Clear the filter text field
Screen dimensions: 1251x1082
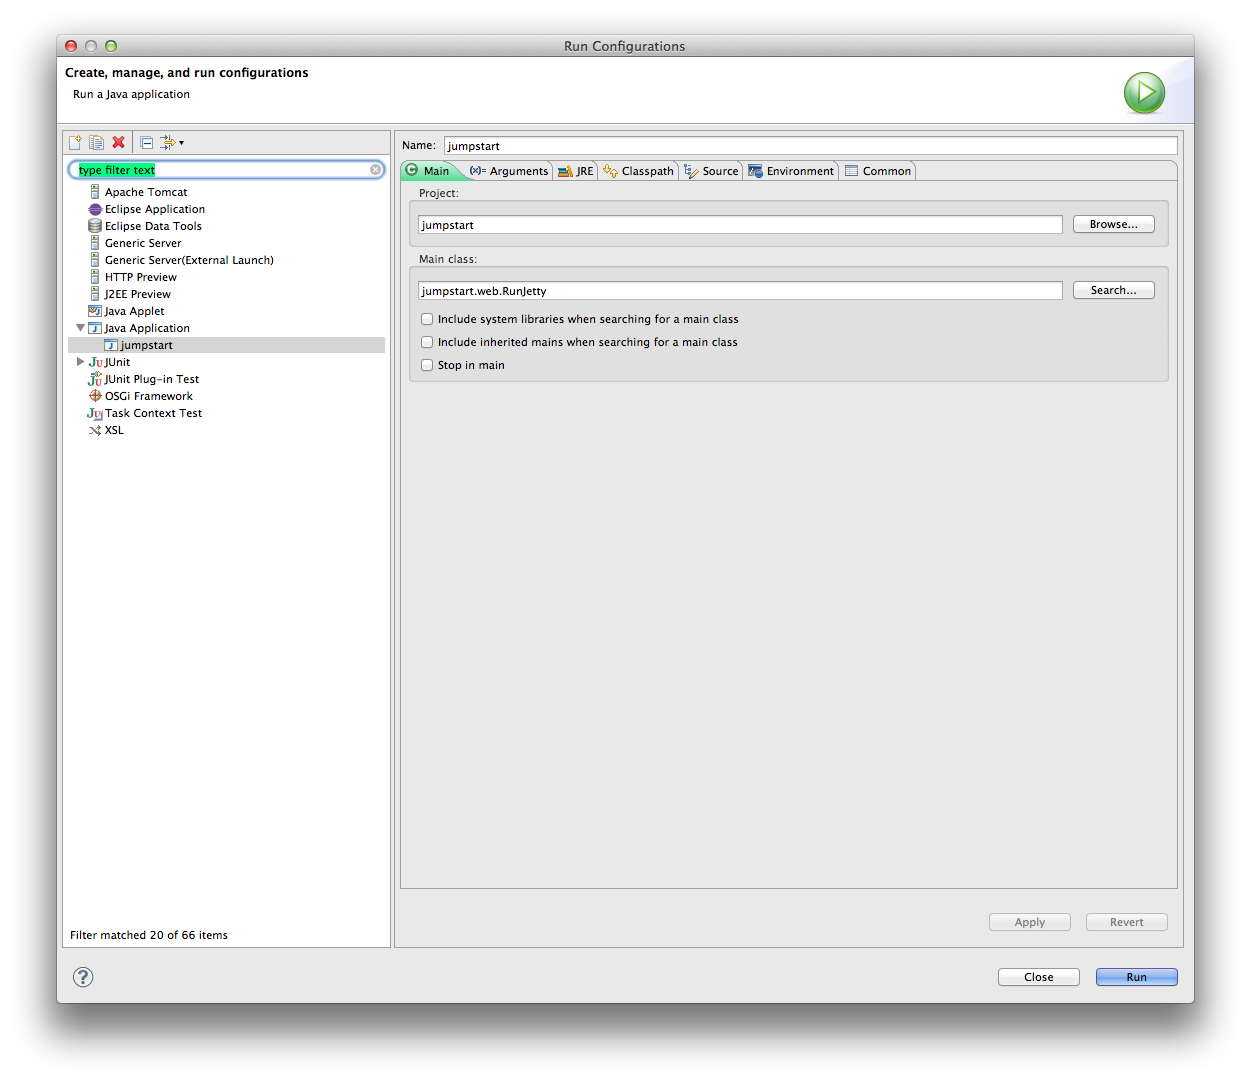376,170
